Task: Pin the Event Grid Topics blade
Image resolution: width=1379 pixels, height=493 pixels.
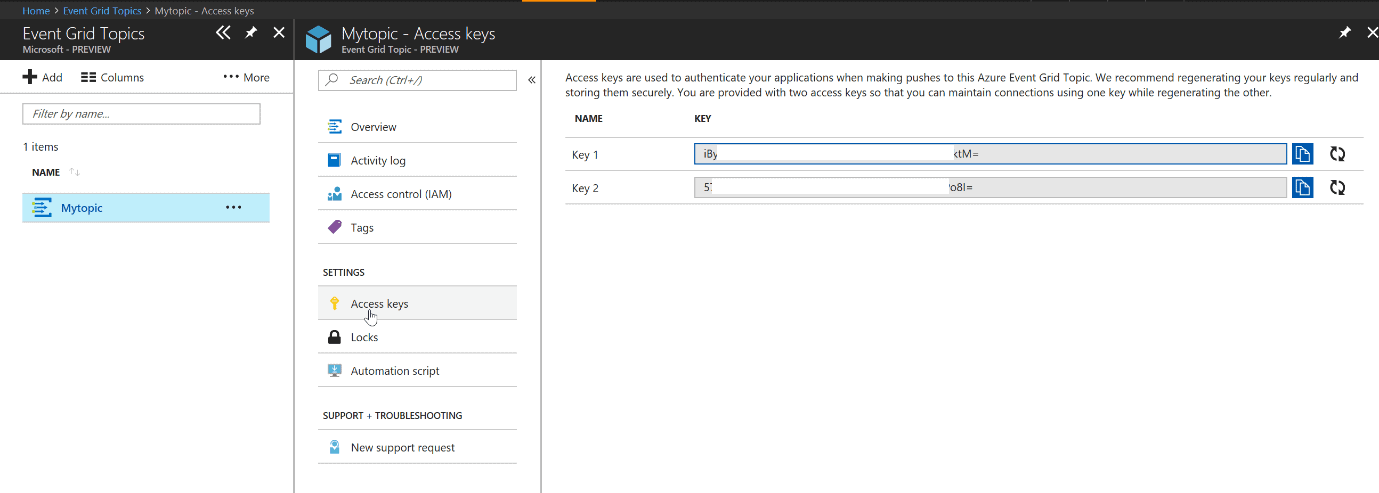Action: [251, 33]
